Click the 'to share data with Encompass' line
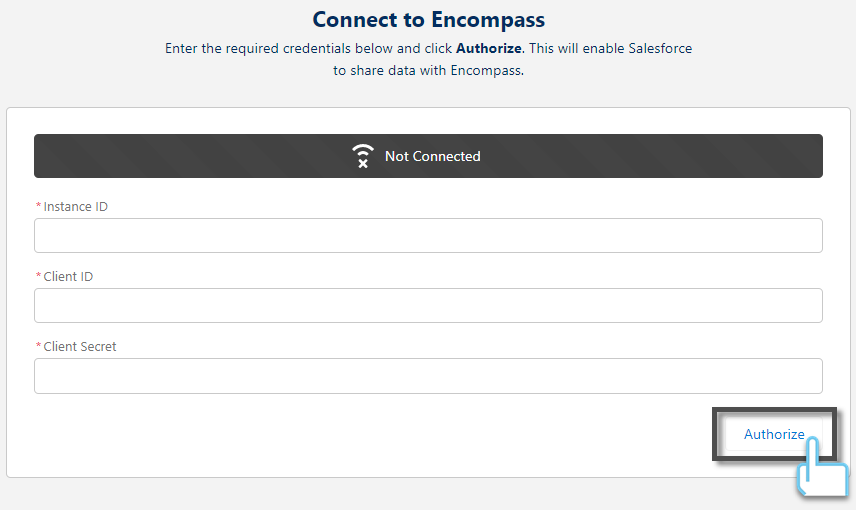 (429, 70)
